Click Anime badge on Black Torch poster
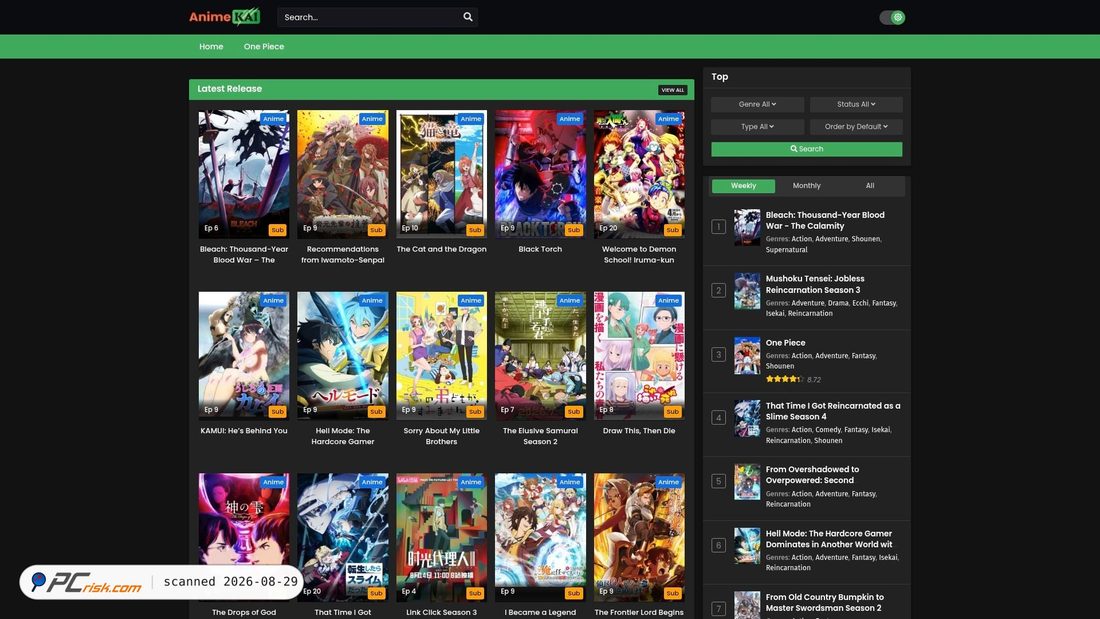1100x619 pixels. click(x=570, y=119)
